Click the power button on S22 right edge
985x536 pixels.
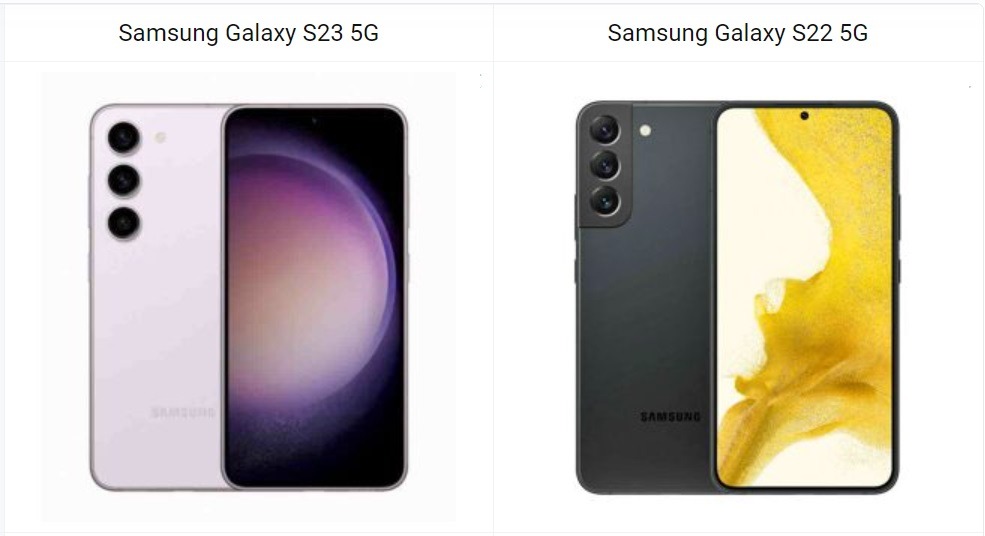click(900, 271)
